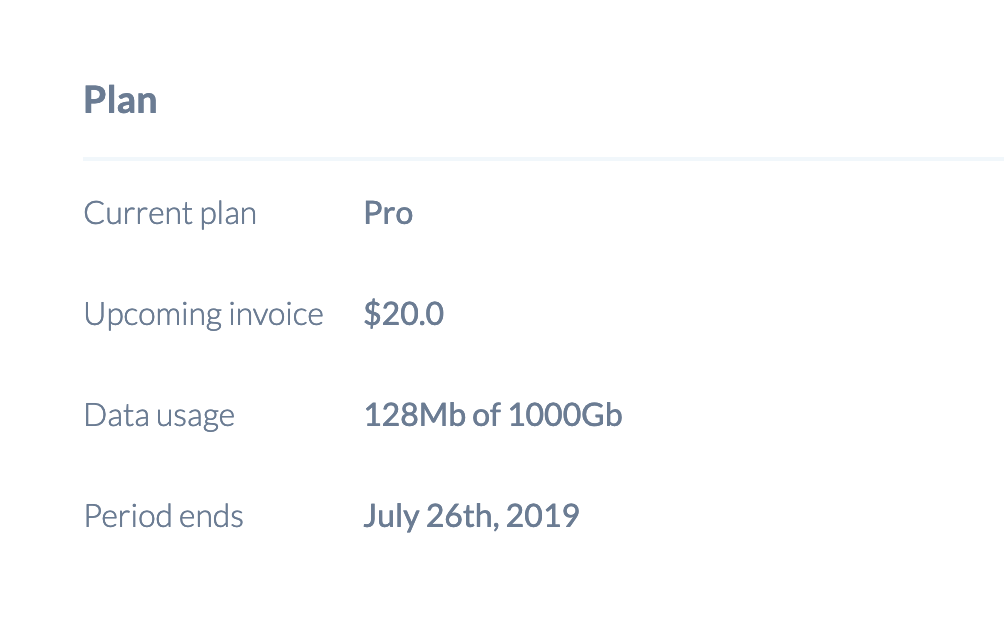Select the Period ends label
The image size is (1004, 636).
click(x=163, y=516)
